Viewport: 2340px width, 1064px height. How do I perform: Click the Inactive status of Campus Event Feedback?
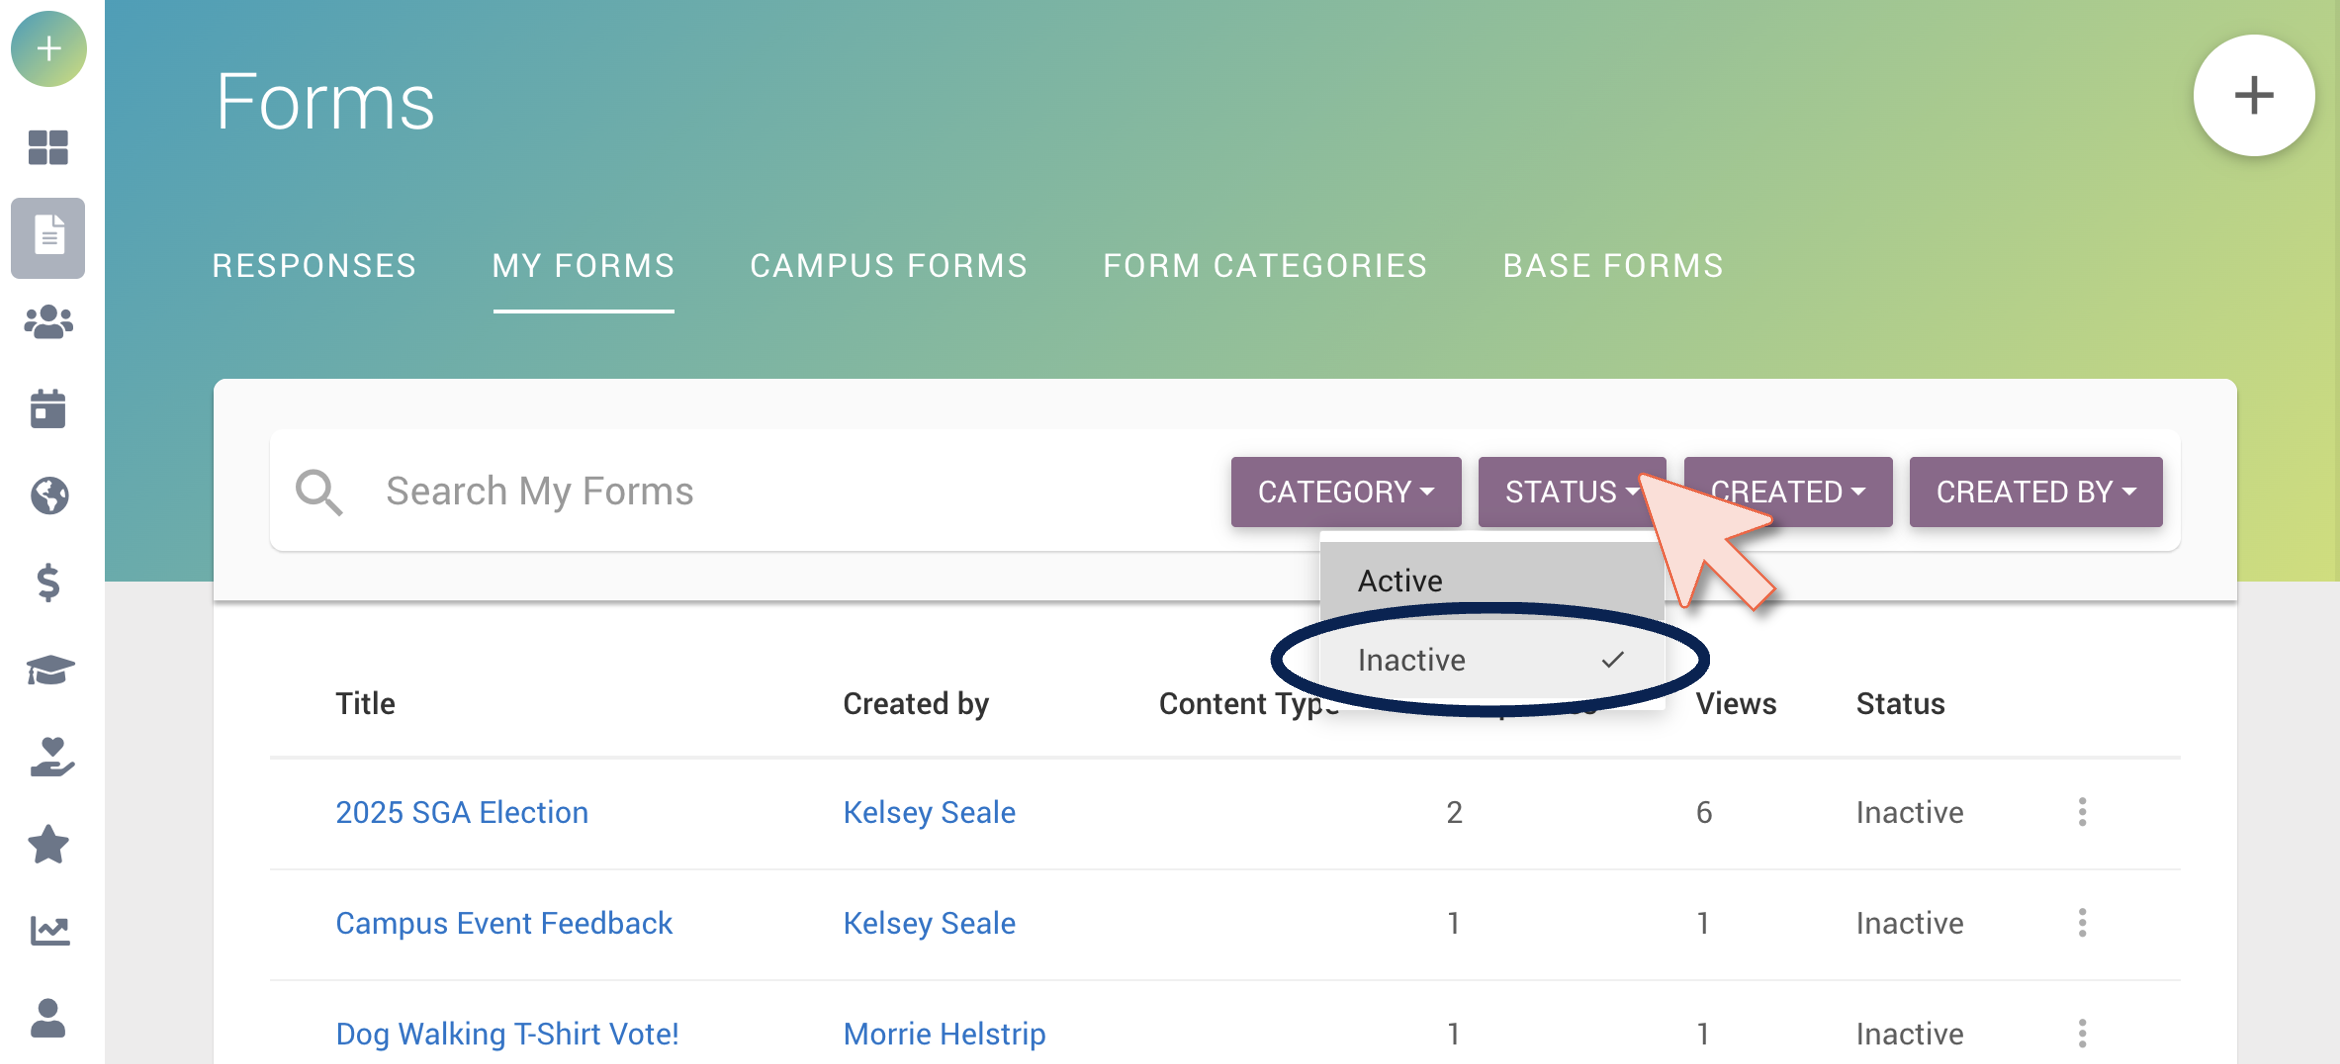coord(1910,923)
